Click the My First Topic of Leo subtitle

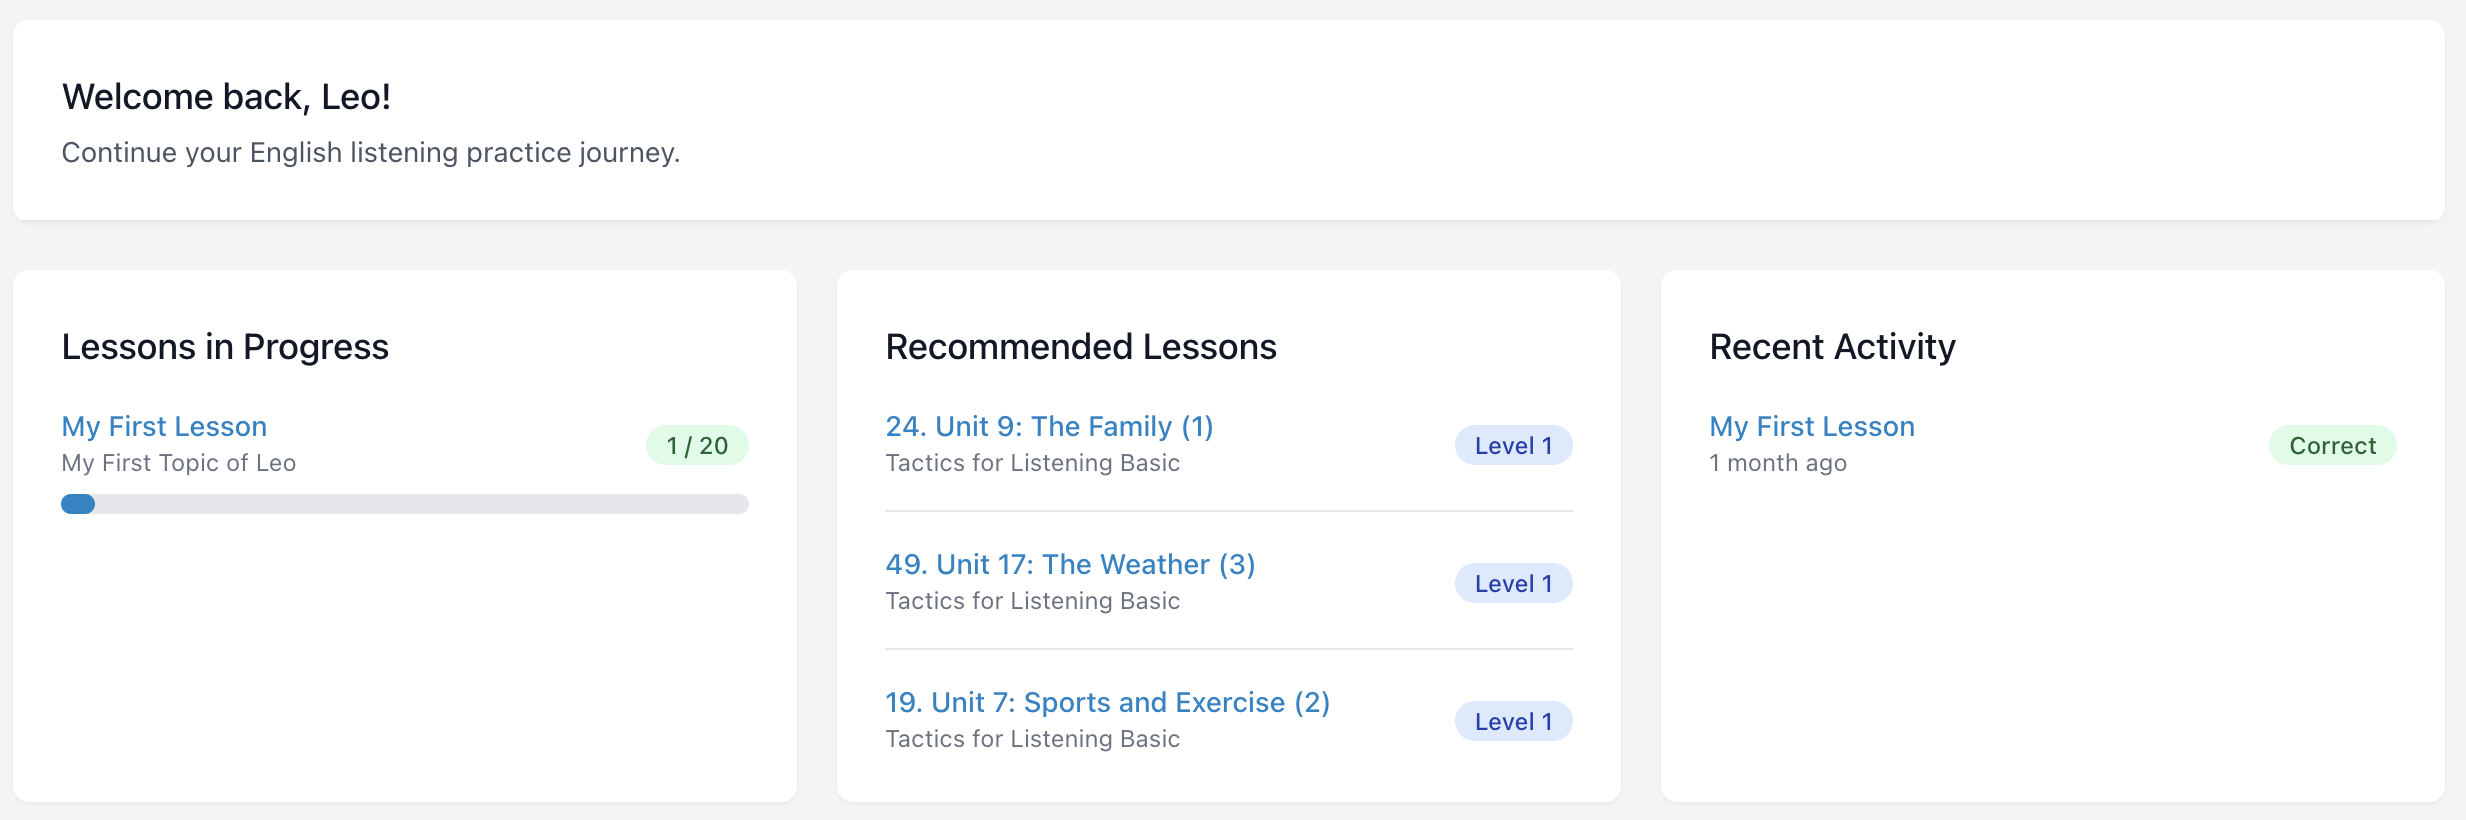(179, 463)
